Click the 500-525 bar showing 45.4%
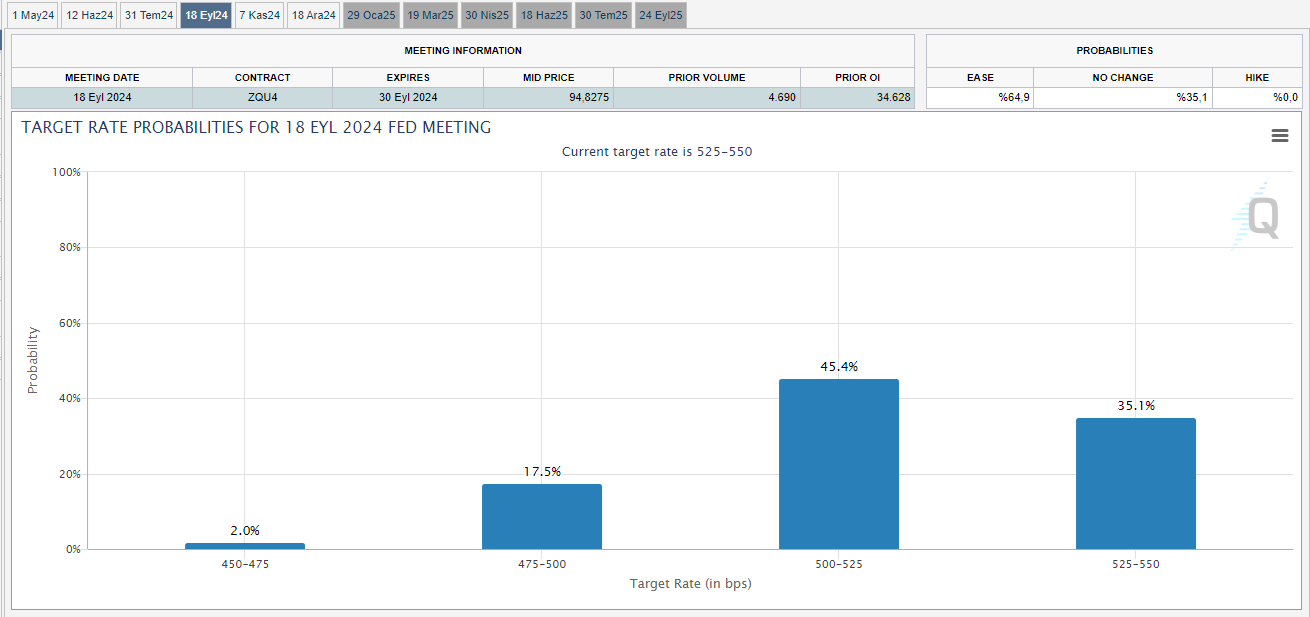Viewport: 1310px width, 617px height. click(x=838, y=464)
